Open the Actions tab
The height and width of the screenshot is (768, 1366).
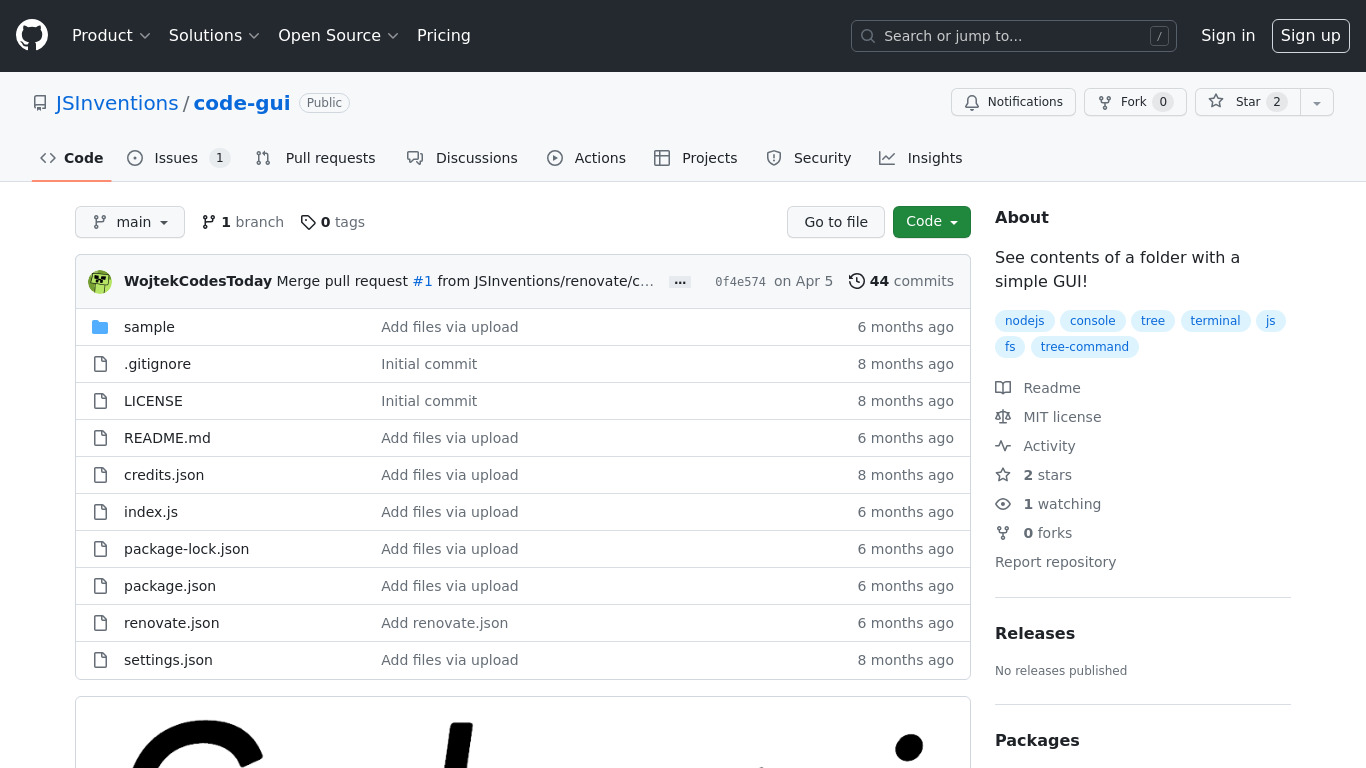586,158
